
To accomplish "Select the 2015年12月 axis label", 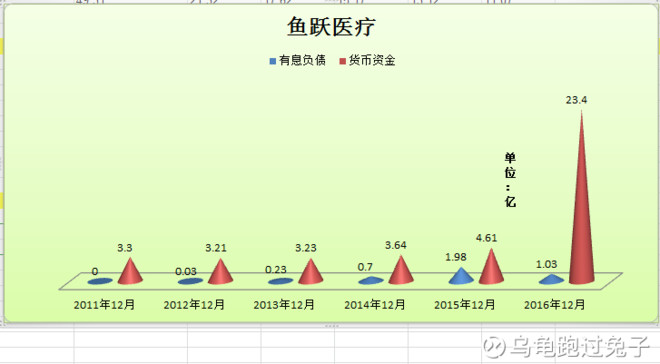I will click(464, 305).
